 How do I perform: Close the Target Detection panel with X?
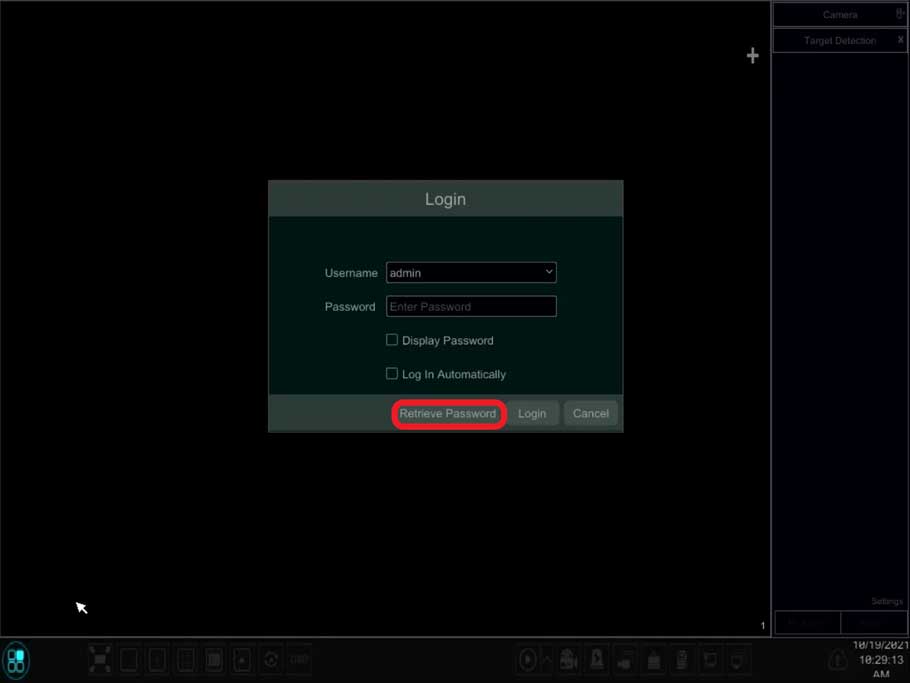900,40
